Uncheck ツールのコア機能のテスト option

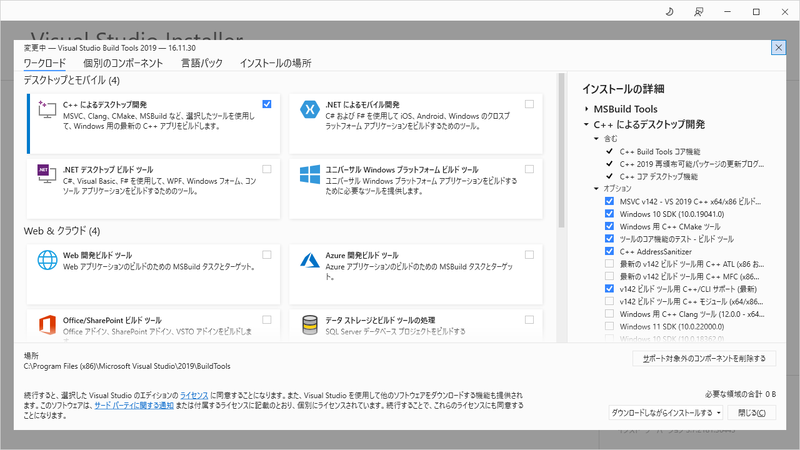609,239
